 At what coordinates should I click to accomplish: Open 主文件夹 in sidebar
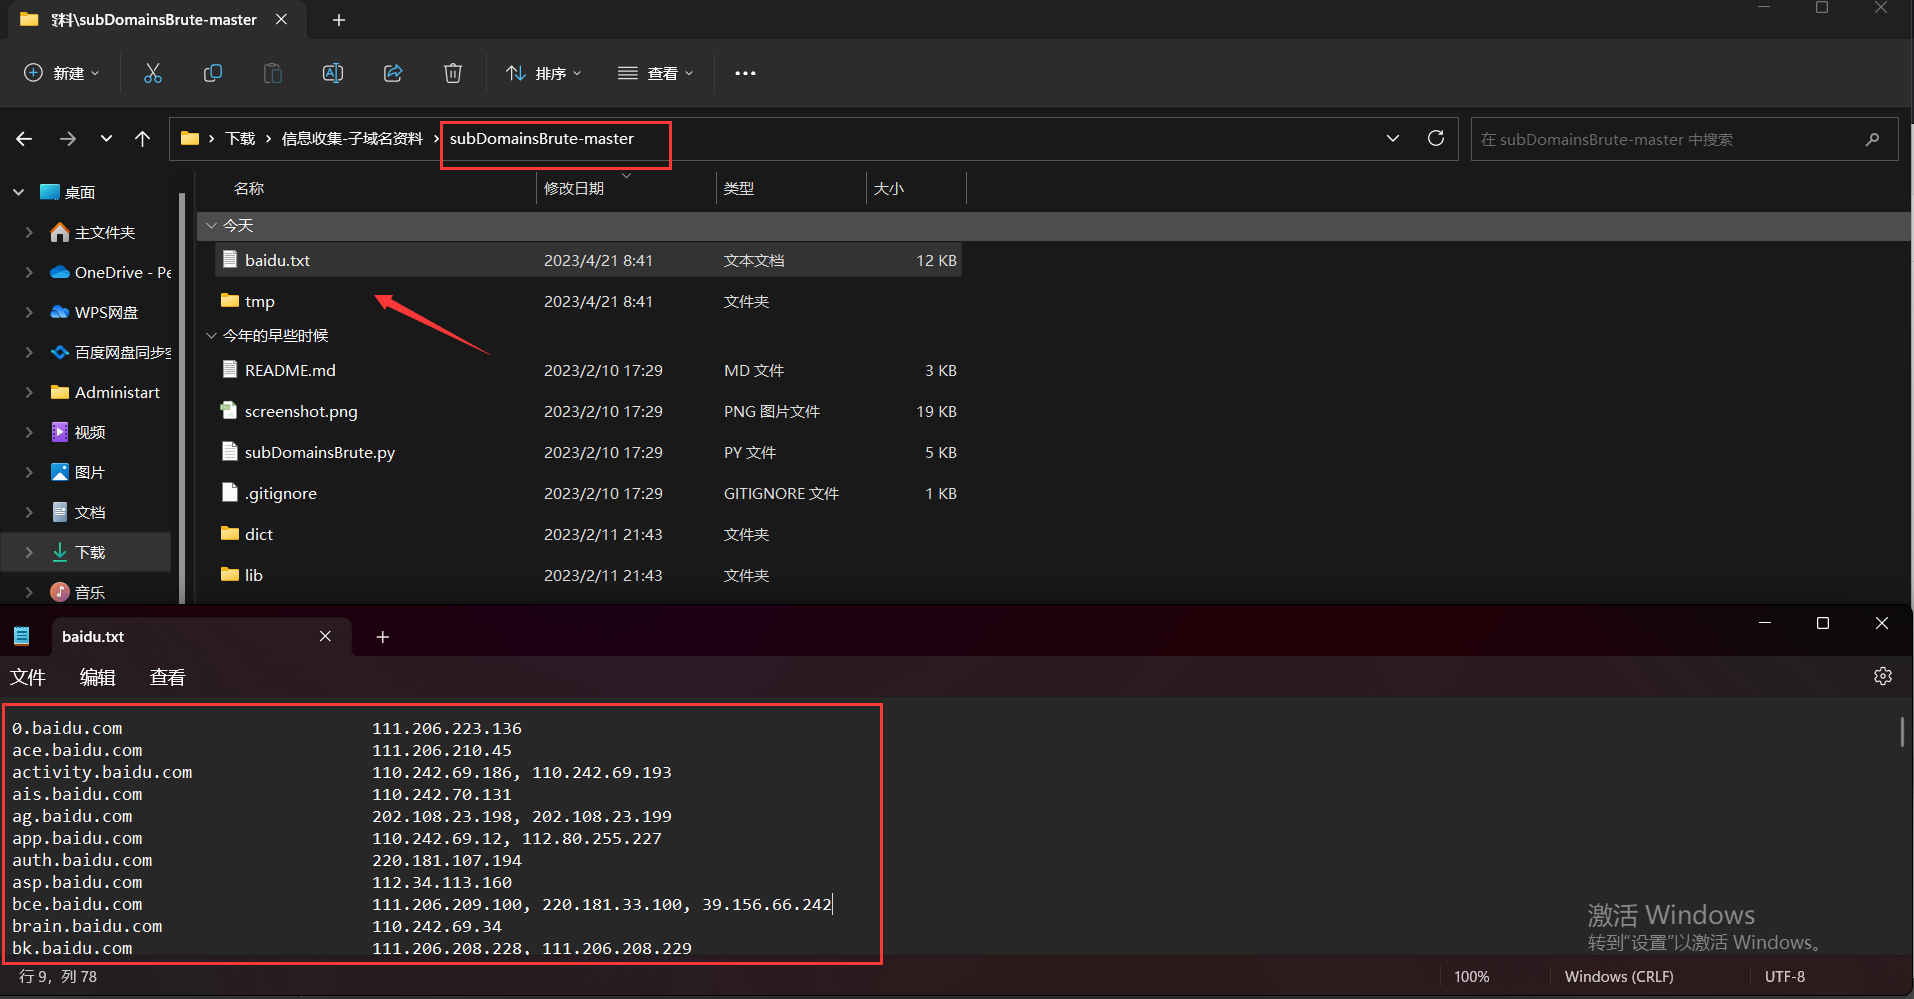[x=105, y=232]
